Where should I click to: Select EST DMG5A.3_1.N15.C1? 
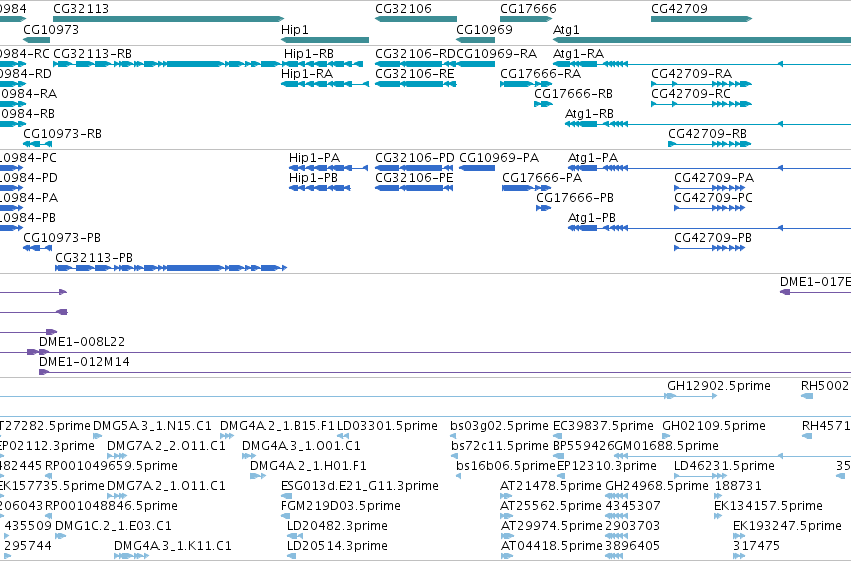coord(152,426)
